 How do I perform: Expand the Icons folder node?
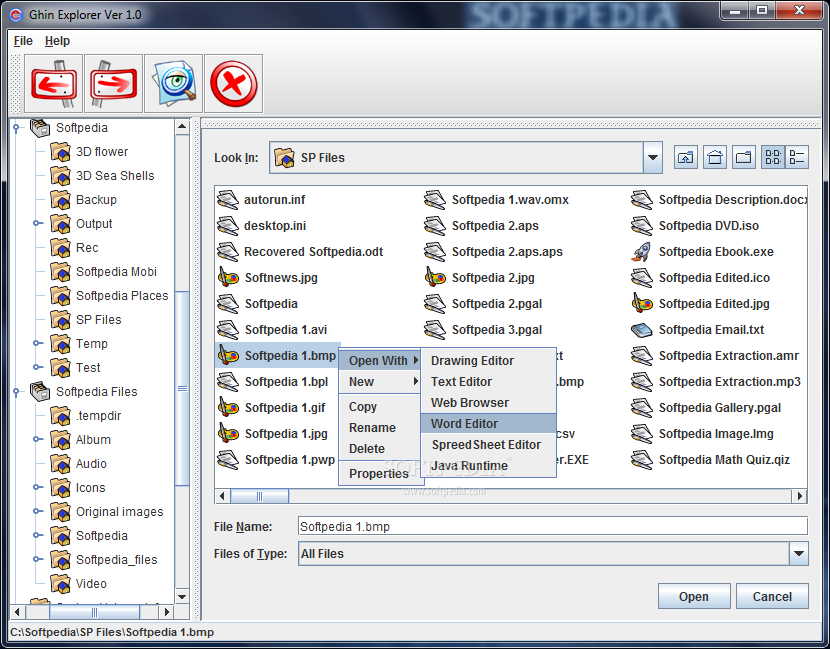(x=36, y=487)
